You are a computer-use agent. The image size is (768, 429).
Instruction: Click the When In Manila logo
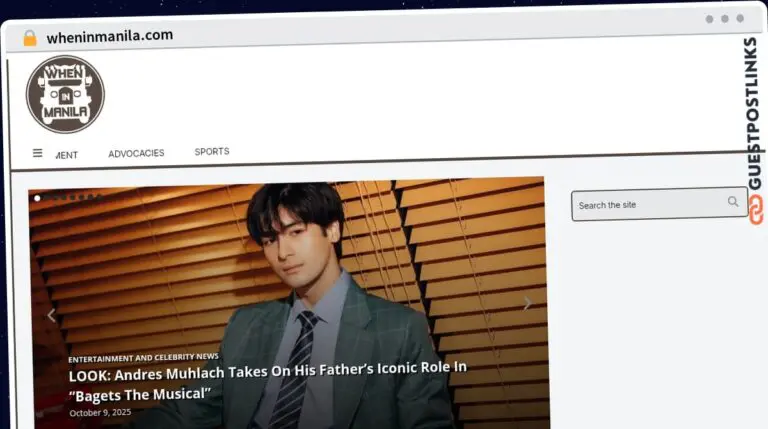[65, 94]
